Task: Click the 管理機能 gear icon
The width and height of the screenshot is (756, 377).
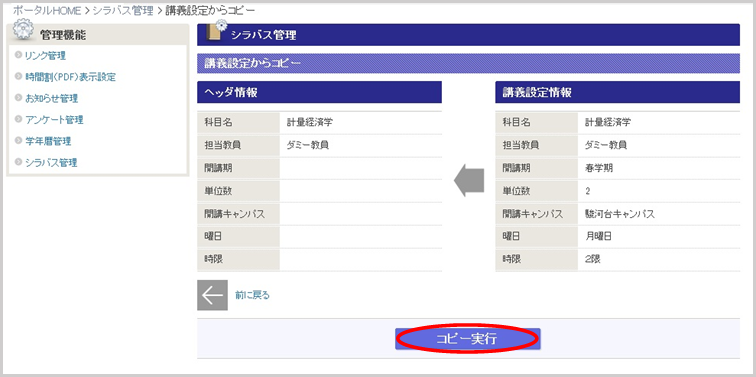Action: [x=23, y=29]
